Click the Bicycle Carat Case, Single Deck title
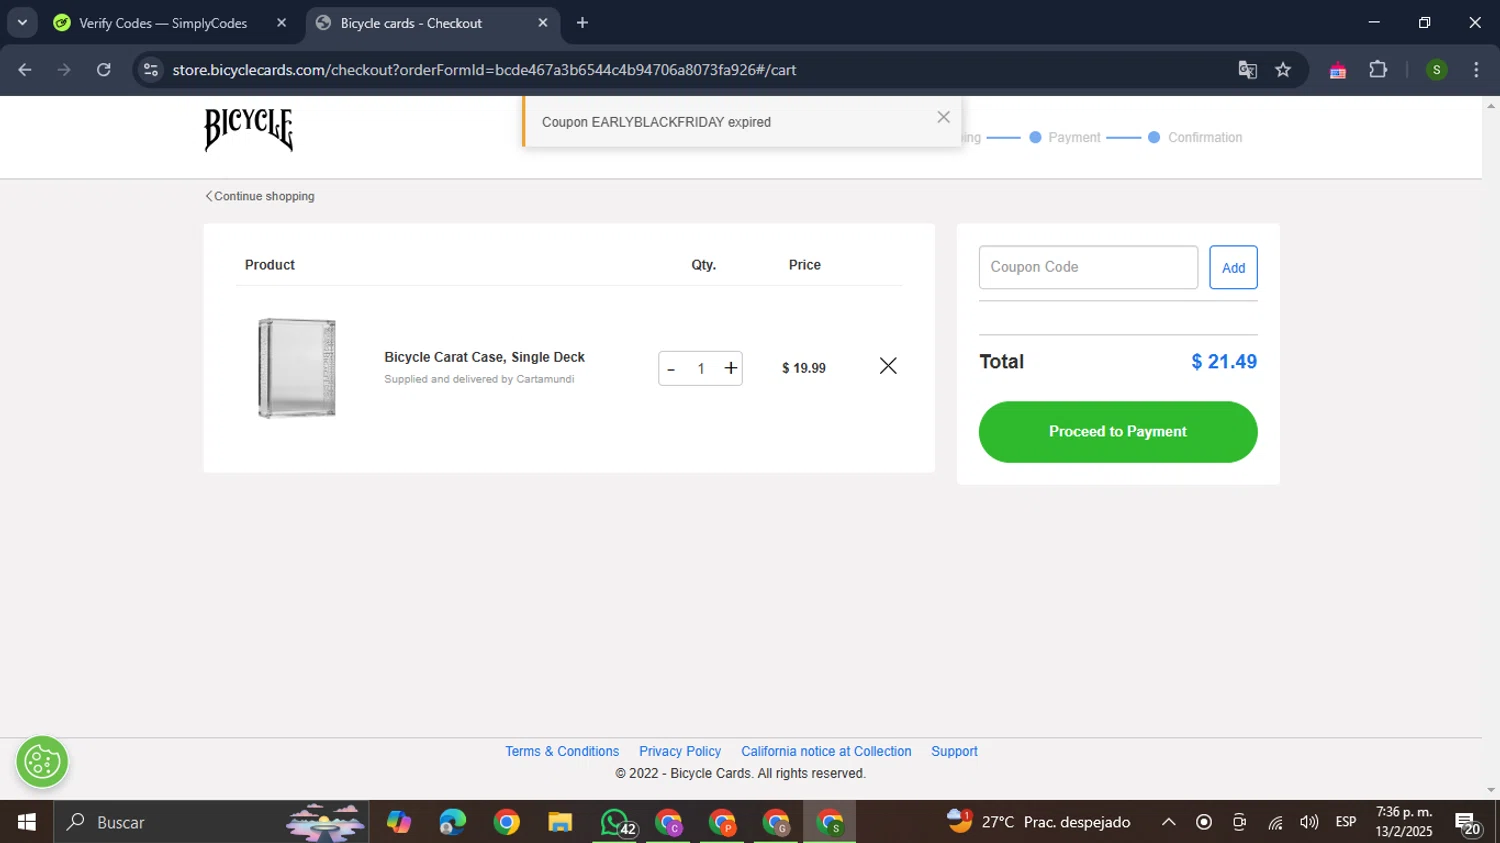The height and width of the screenshot is (843, 1500). (484, 357)
